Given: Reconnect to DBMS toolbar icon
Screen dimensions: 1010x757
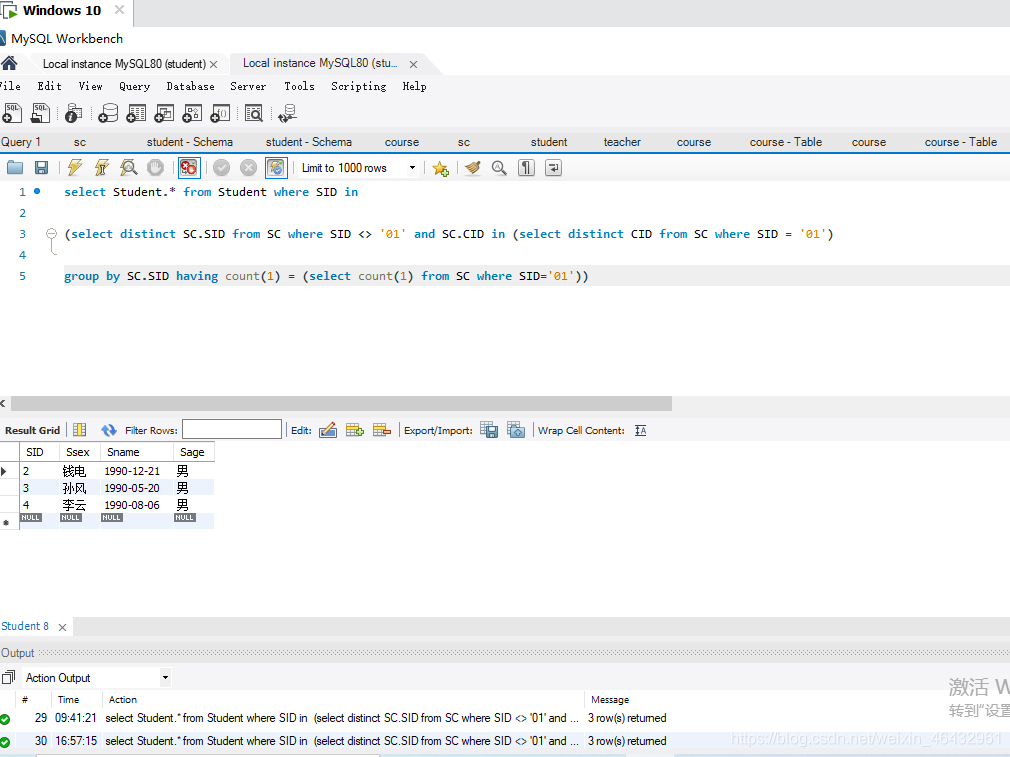Looking at the screenshot, I should (x=287, y=113).
